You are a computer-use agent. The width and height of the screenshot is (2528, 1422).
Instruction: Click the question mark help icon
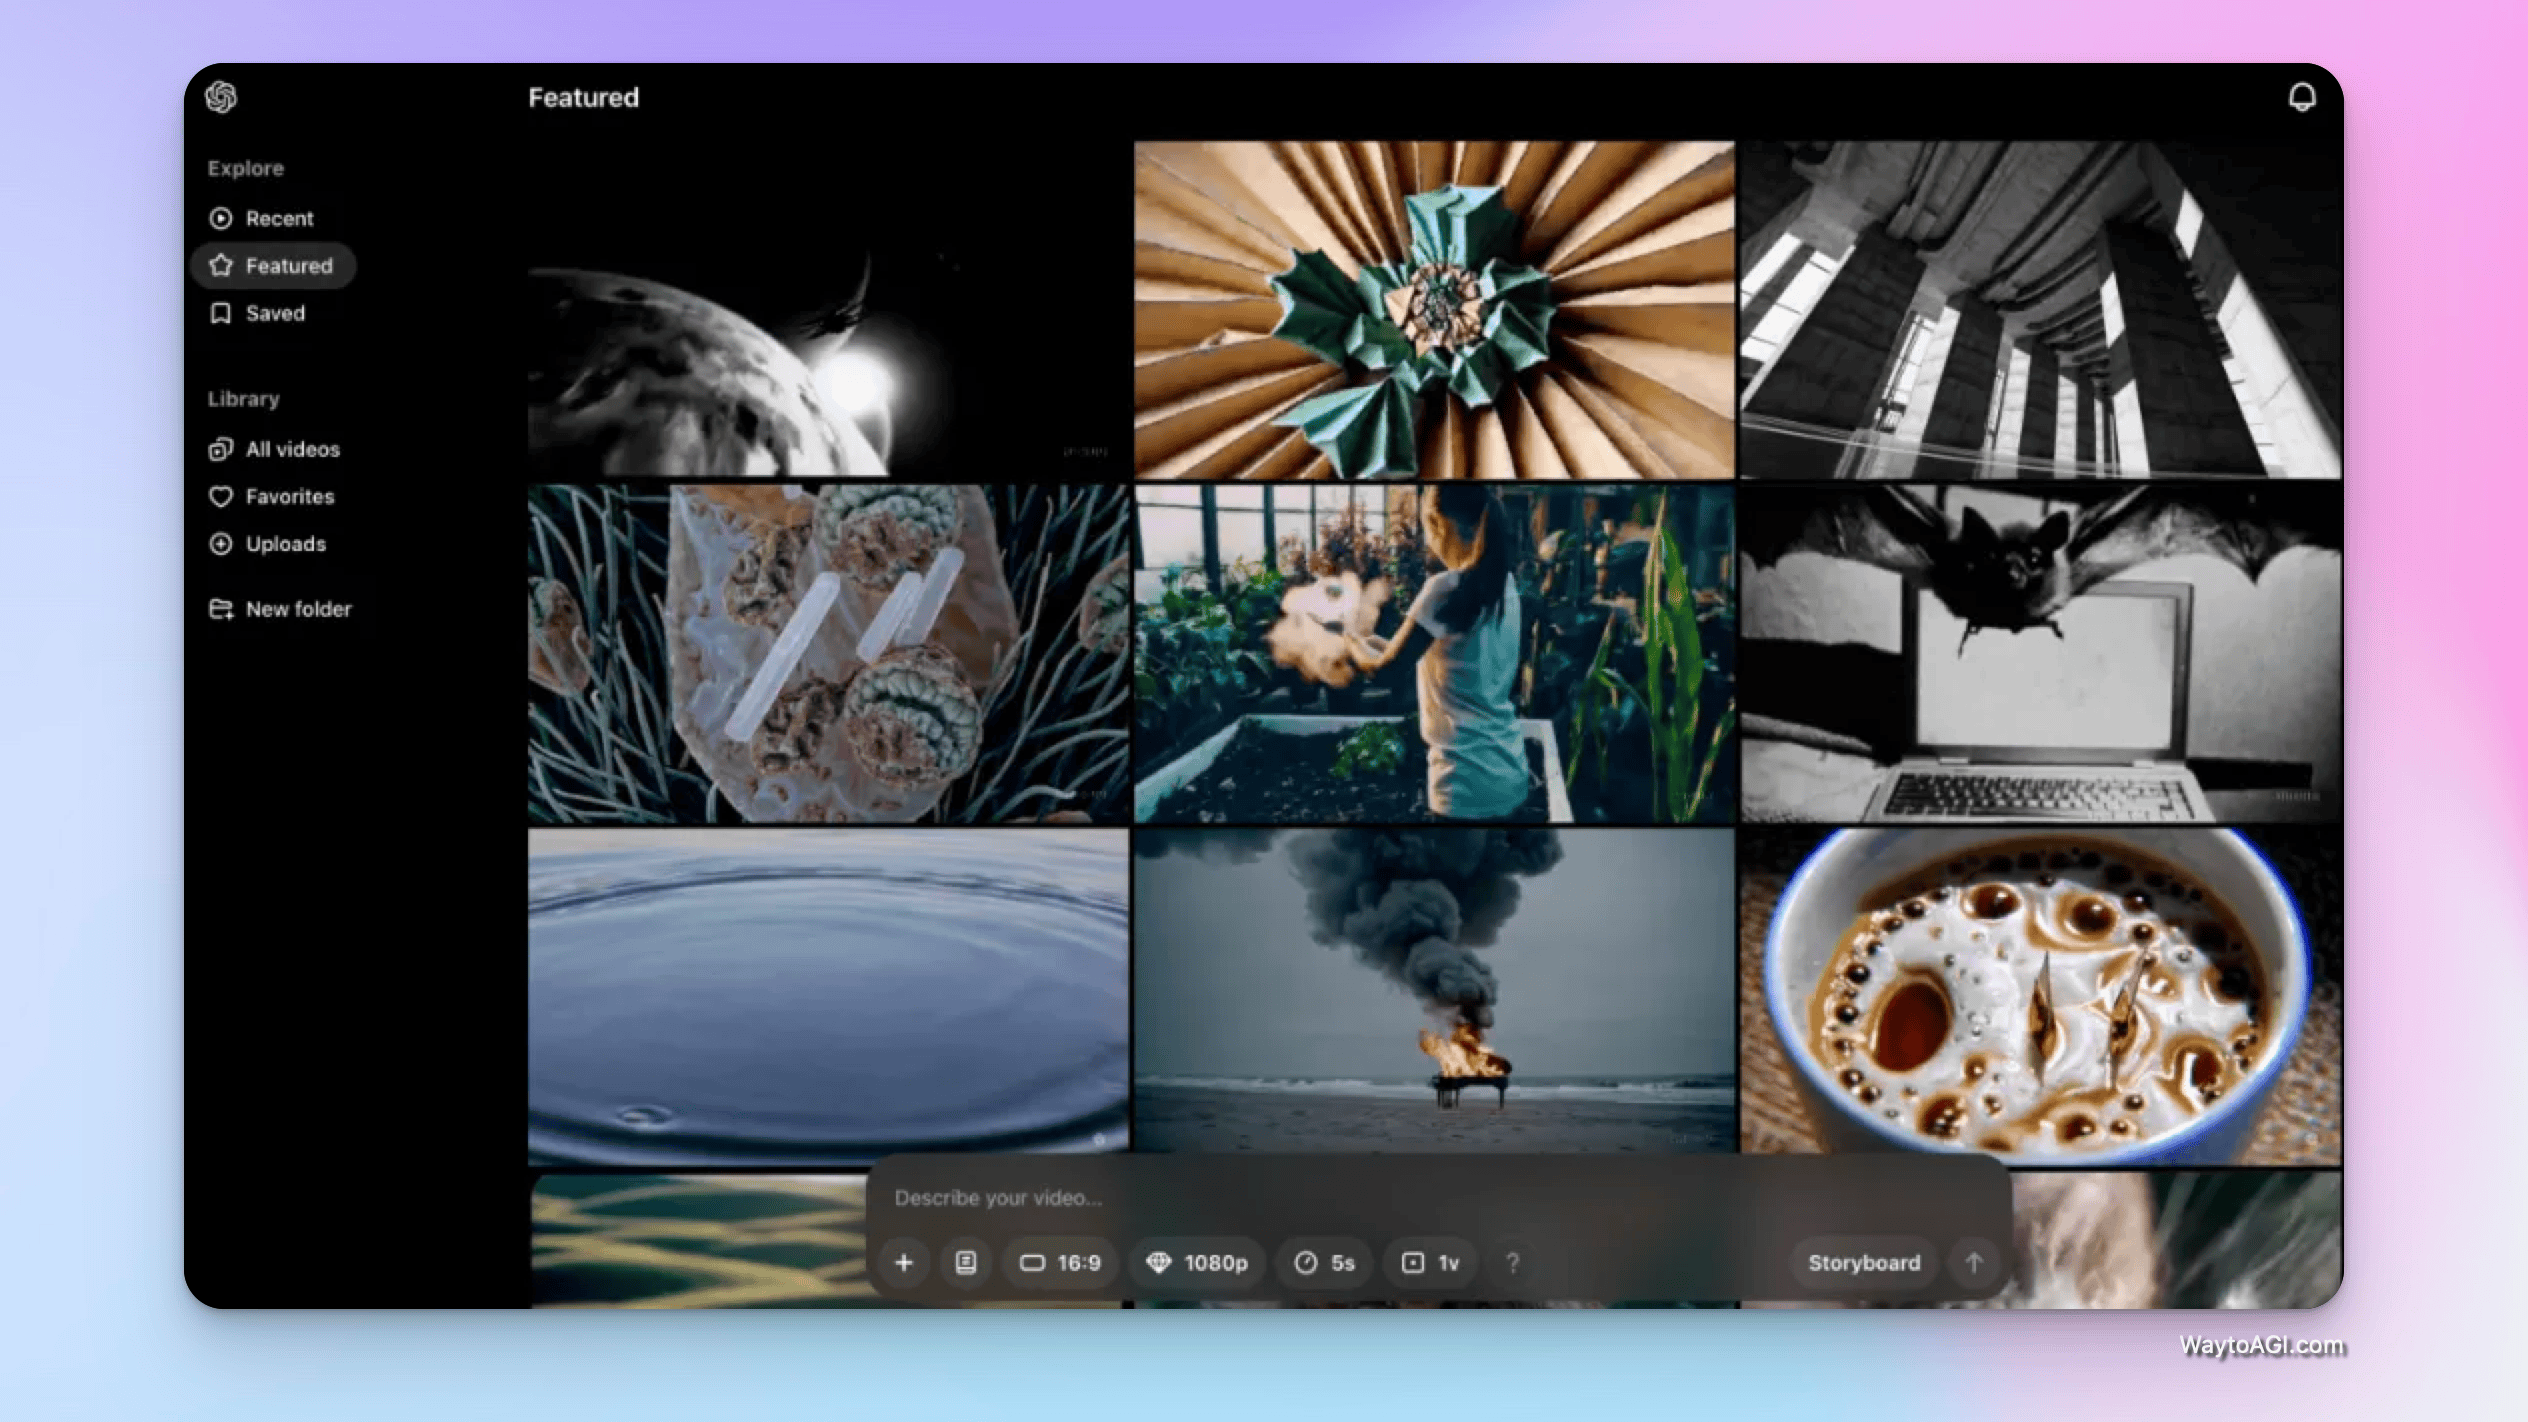click(1513, 1263)
